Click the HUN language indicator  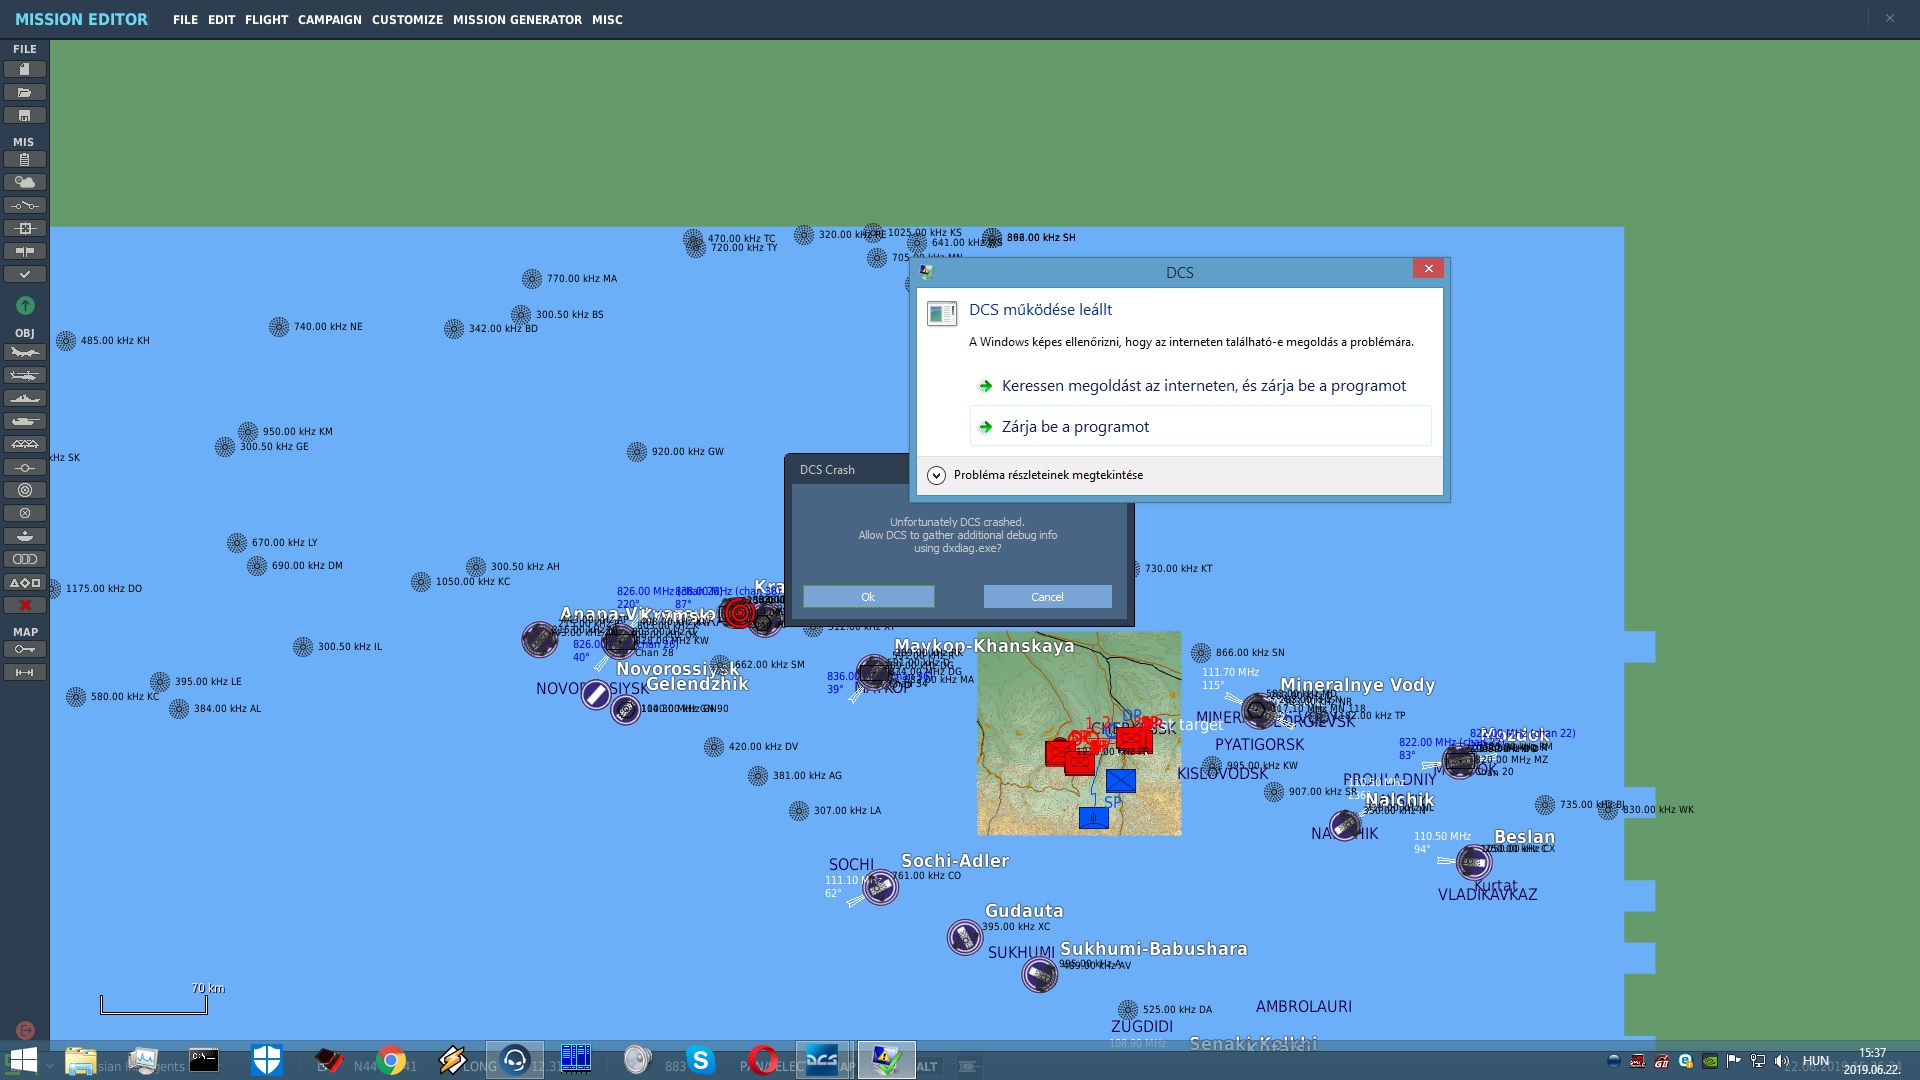coord(1816,1061)
